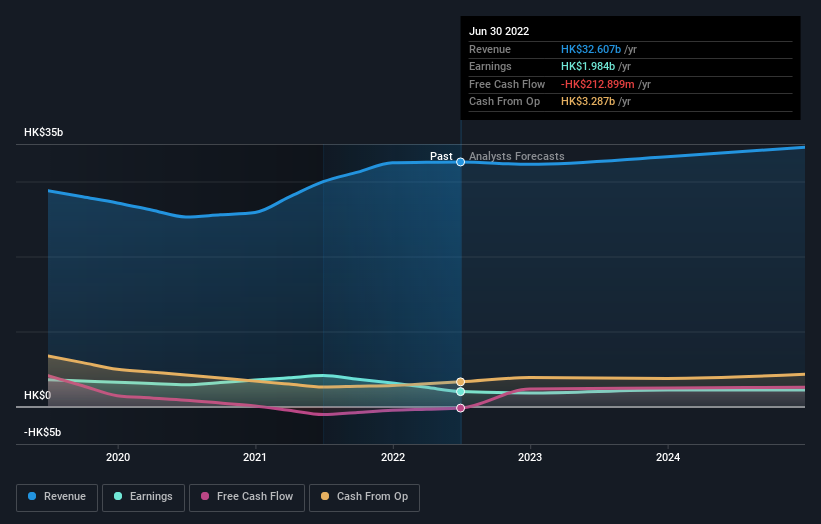Click the HK$1.984b earnings value
The height and width of the screenshot is (524, 821).
click(x=588, y=66)
